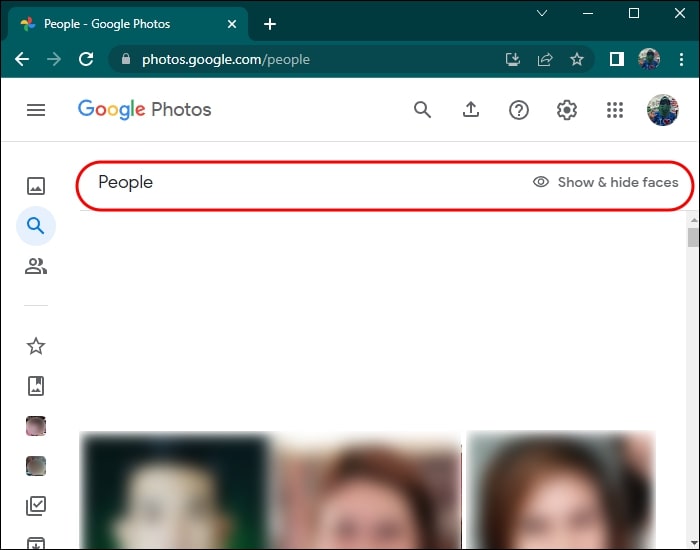Go to Photos in the sidebar
Image resolution: width=700 pixels, height=550 pixels.
36,186
